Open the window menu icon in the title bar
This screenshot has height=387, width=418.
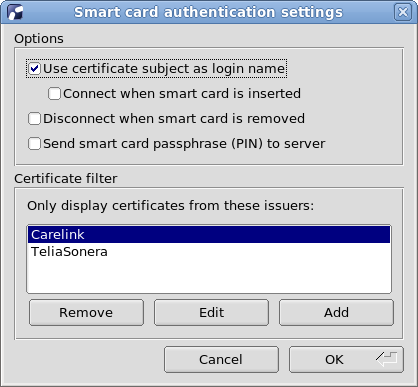coord(16,12)
